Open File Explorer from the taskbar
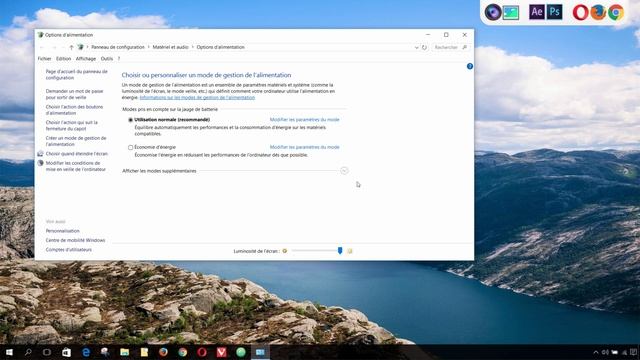The width and height of the screenshot is (640, 360). pos(124,352)
